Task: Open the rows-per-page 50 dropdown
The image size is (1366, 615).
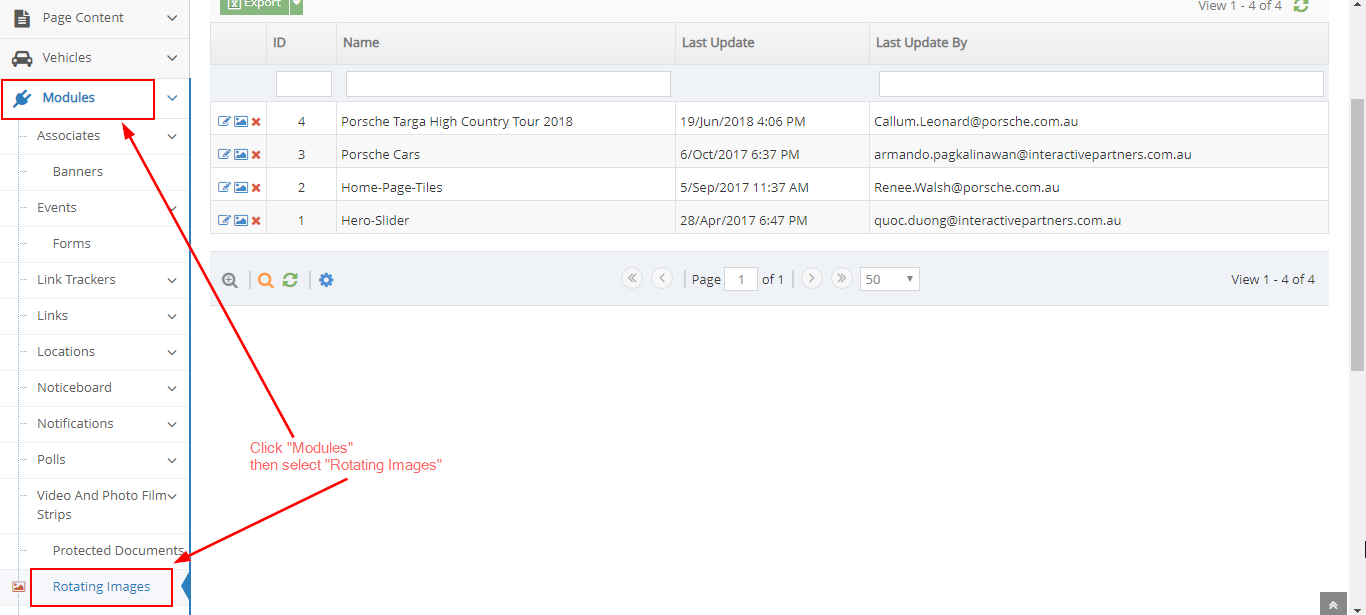Action: point(889,280)
